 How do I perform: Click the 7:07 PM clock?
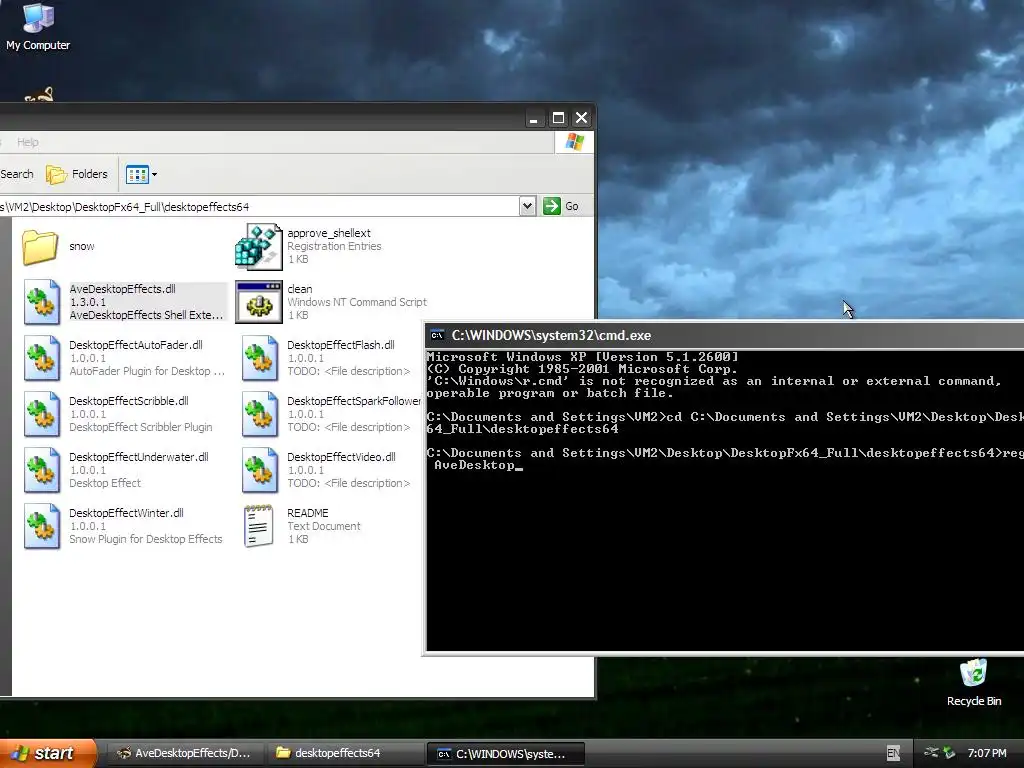click(987, 754)
